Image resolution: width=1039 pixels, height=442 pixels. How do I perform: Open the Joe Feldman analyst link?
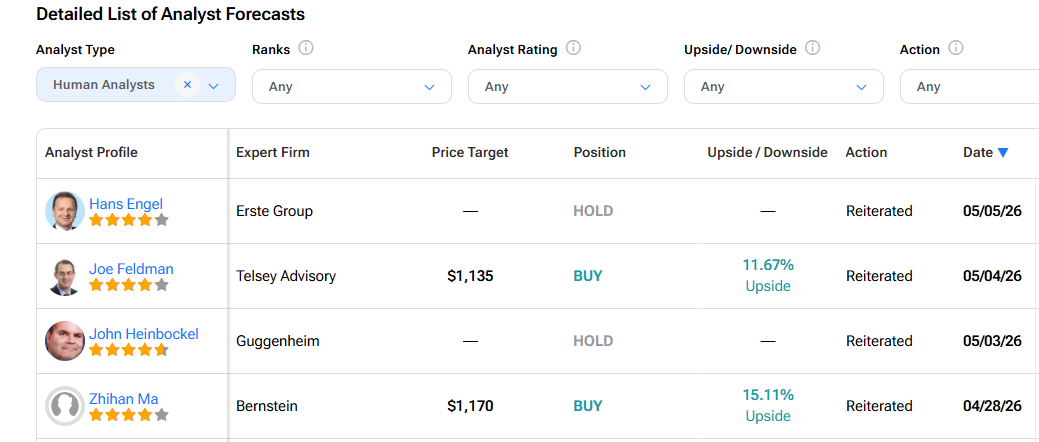[131, 269]
